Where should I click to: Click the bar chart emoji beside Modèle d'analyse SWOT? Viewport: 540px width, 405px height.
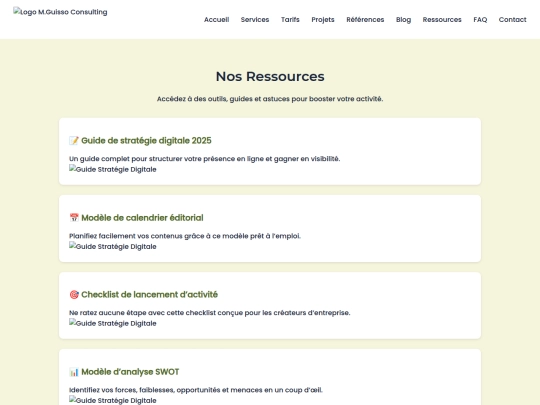74,372
